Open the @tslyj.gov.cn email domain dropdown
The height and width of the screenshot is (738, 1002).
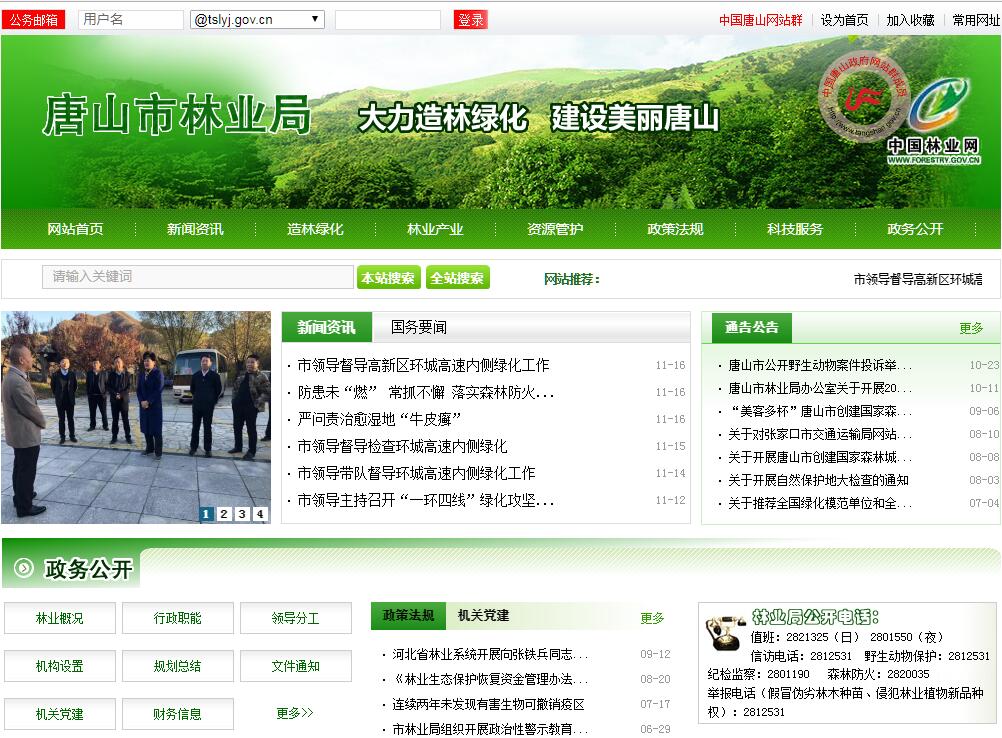[257, 20]
